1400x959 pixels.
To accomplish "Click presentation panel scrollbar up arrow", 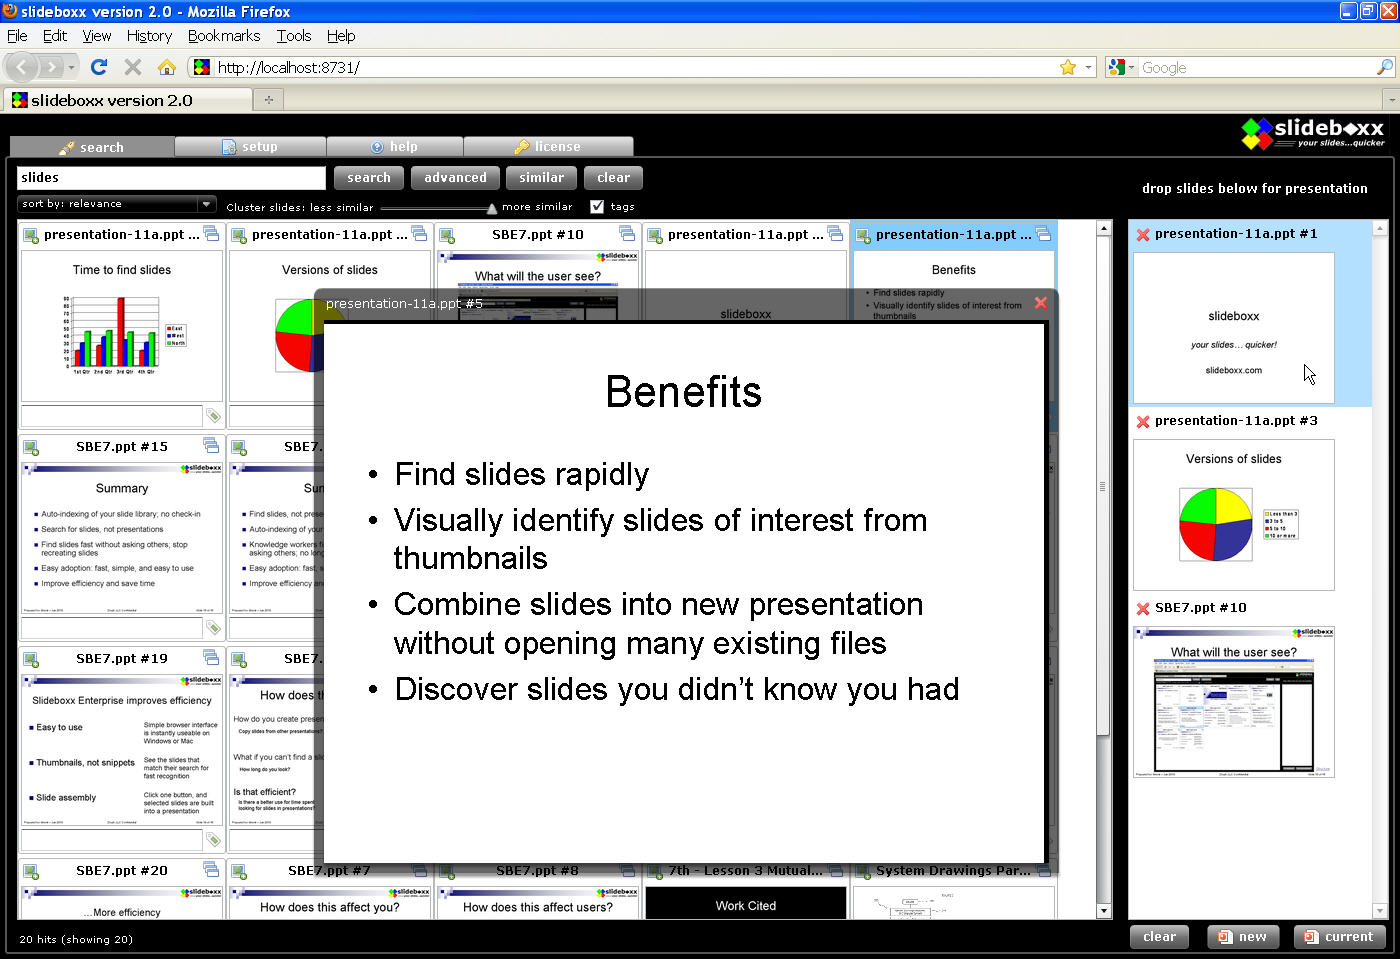I will 1380,229.
